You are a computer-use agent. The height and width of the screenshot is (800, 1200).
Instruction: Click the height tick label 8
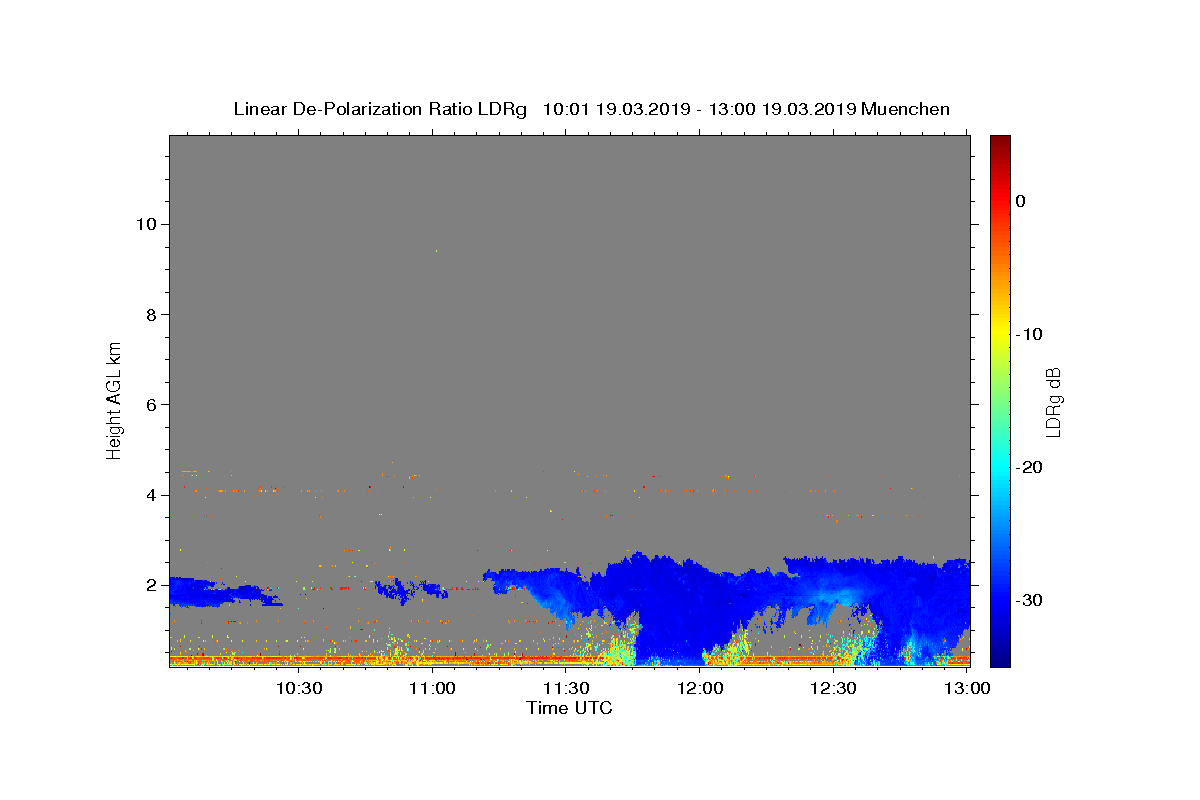point(152,315)
